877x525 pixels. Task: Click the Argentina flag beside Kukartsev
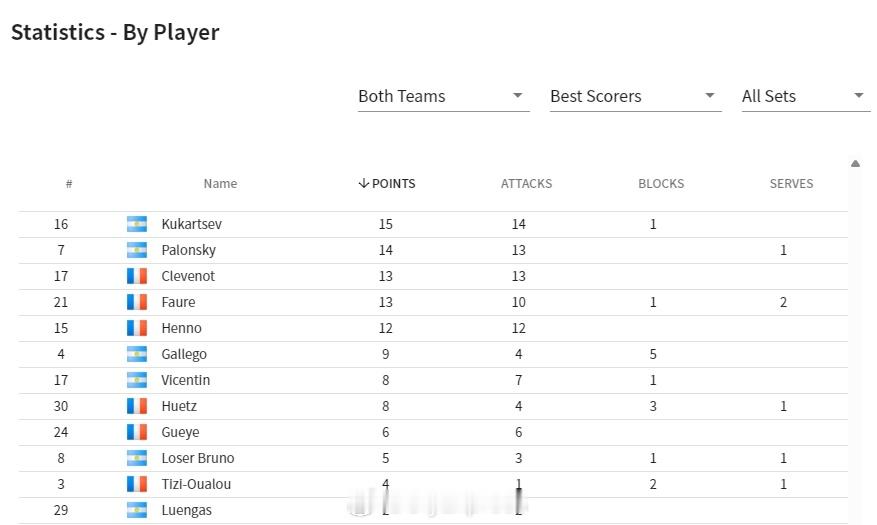coord(137,224)
